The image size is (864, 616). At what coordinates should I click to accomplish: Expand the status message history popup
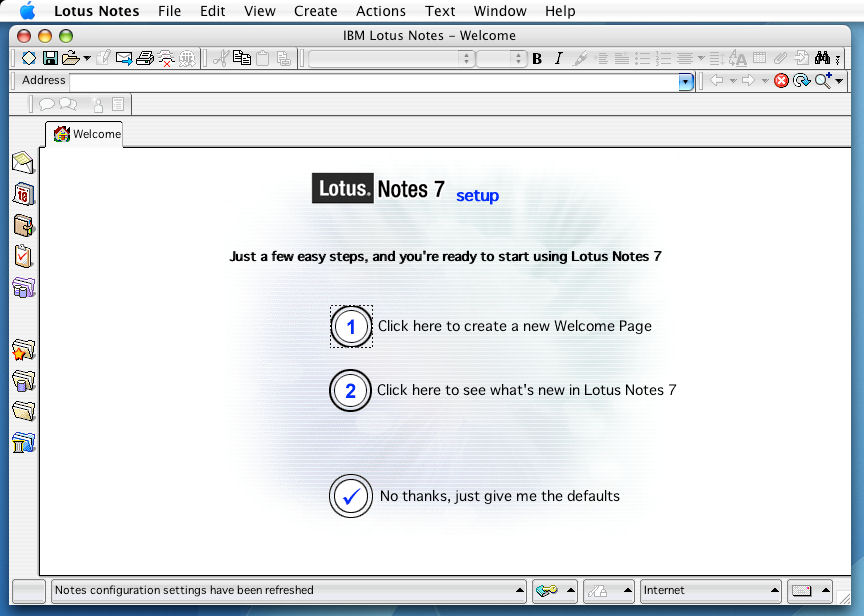pos(520,591)
